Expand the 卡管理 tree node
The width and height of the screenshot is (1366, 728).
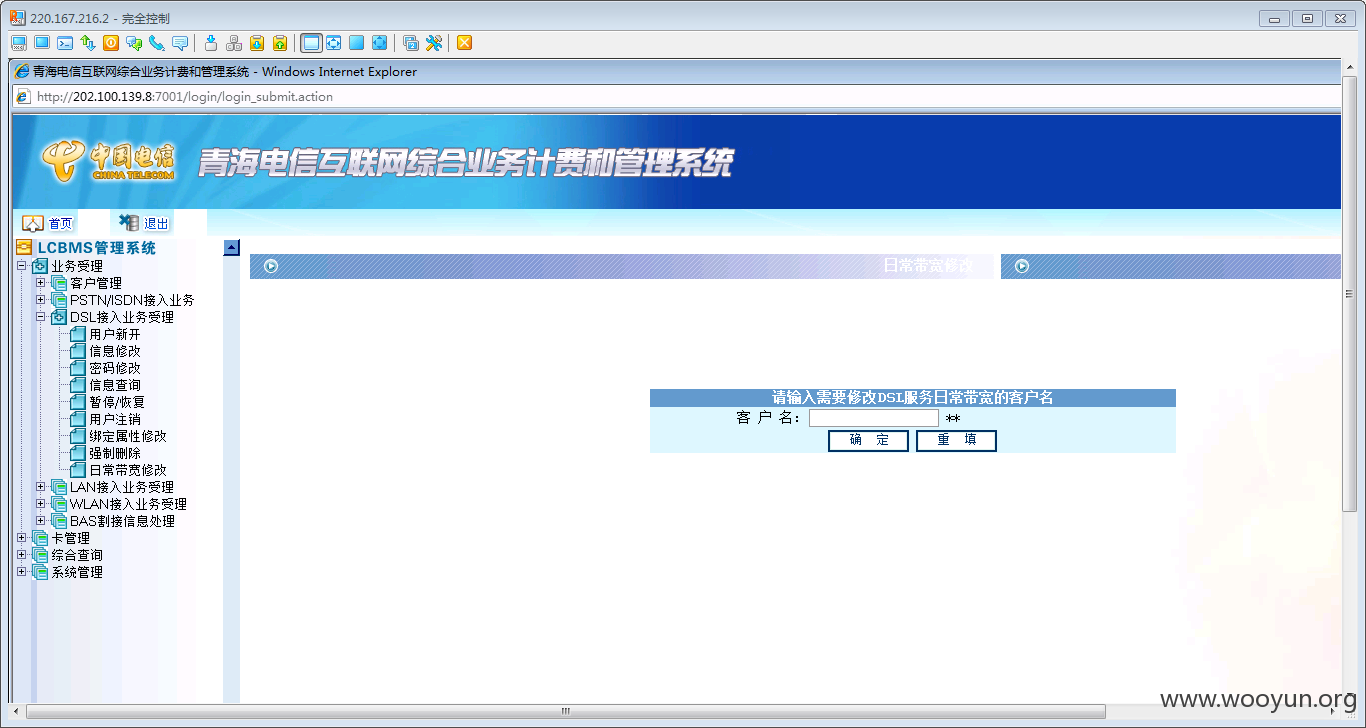click(21, 538)
